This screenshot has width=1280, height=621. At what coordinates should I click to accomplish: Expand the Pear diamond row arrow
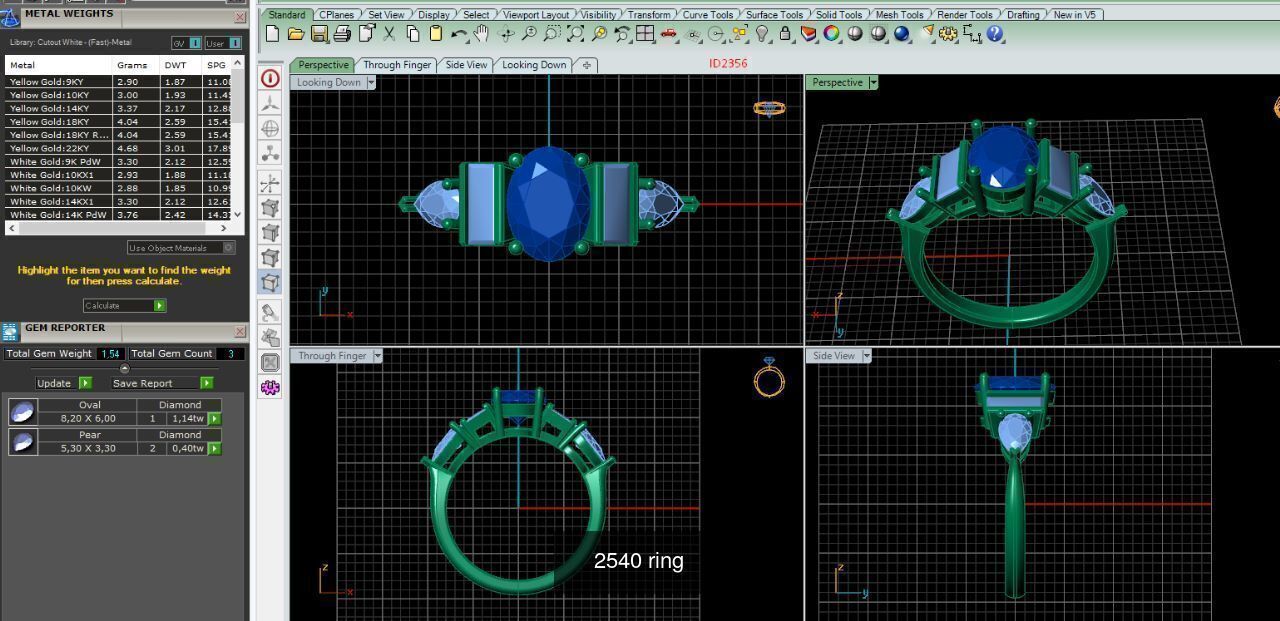[214, 449]
